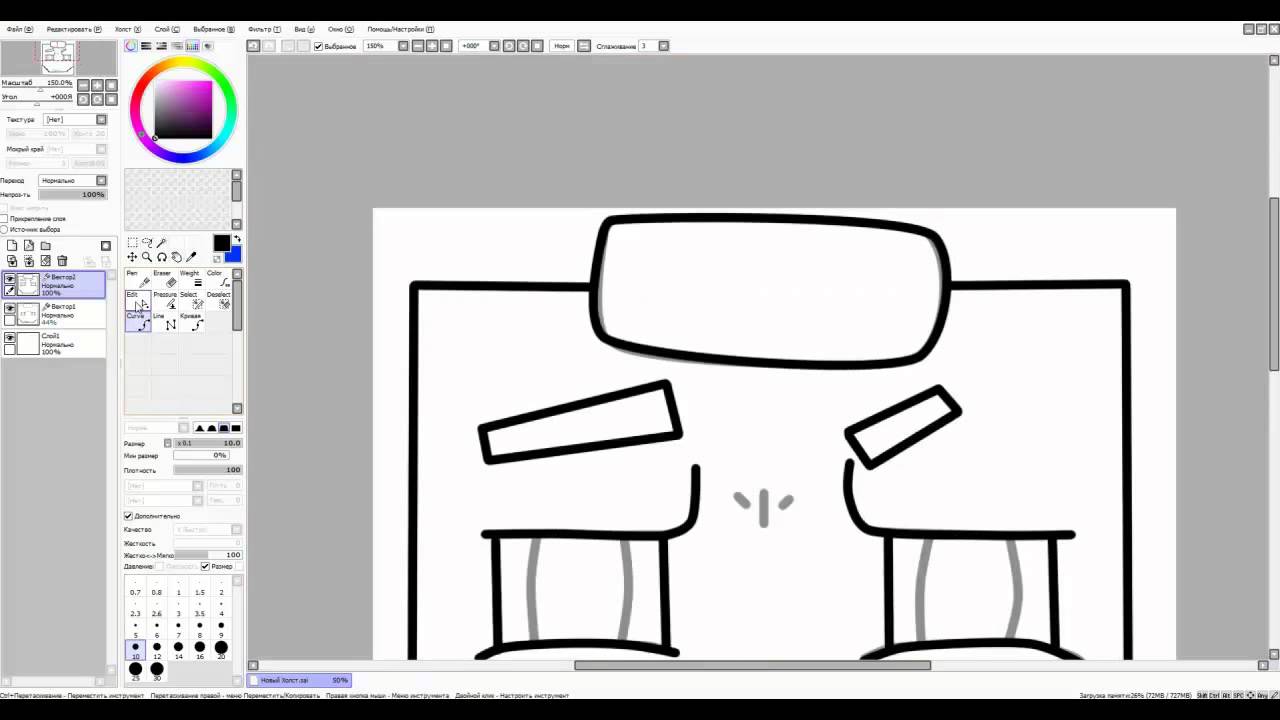Activate rectangular selection tool
This screenshot has width=1280, height=720.
pyautogui.click(x=132, y=243)
